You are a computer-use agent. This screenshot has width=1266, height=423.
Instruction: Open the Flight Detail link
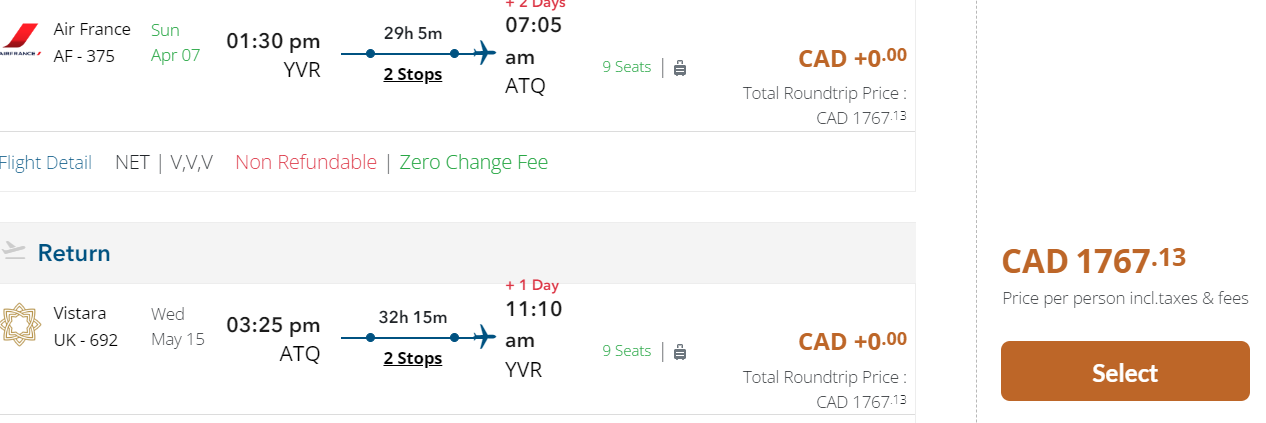(x=45, y=162)
